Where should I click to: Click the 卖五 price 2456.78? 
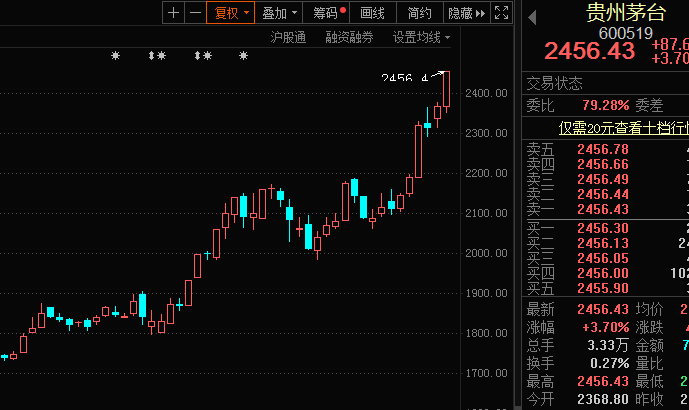(603, 149)
